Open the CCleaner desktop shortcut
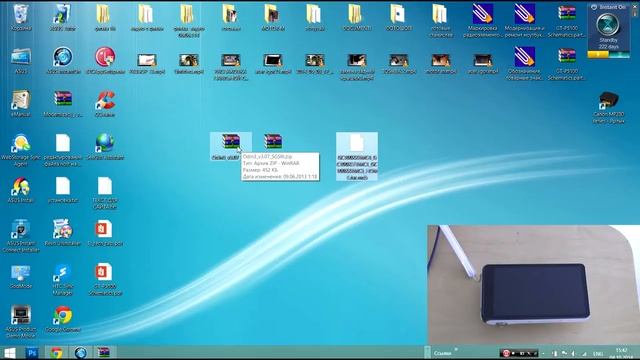 (x=105, y=104)
